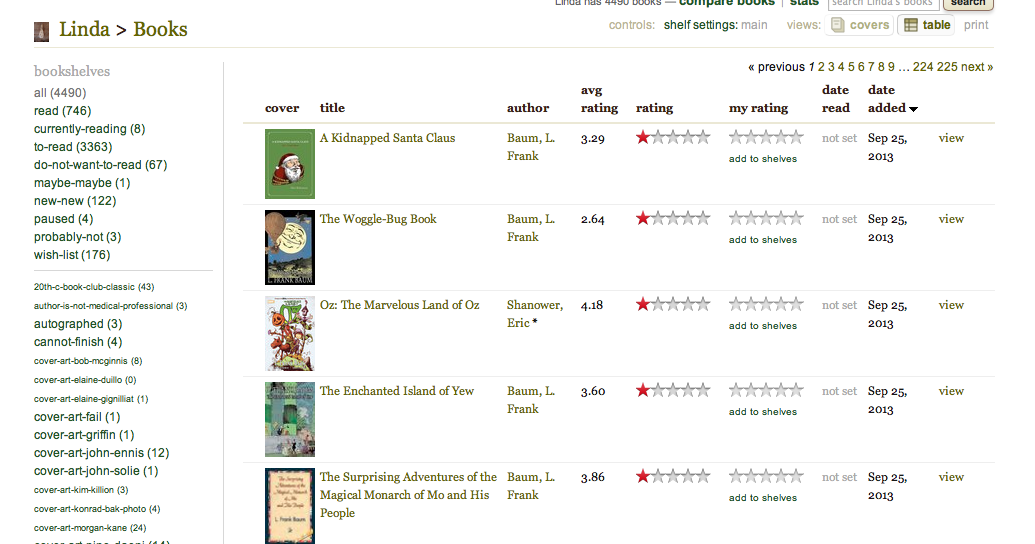Sort by date added column arrow
Screen dimensions: 1035x544
[914, 108]
